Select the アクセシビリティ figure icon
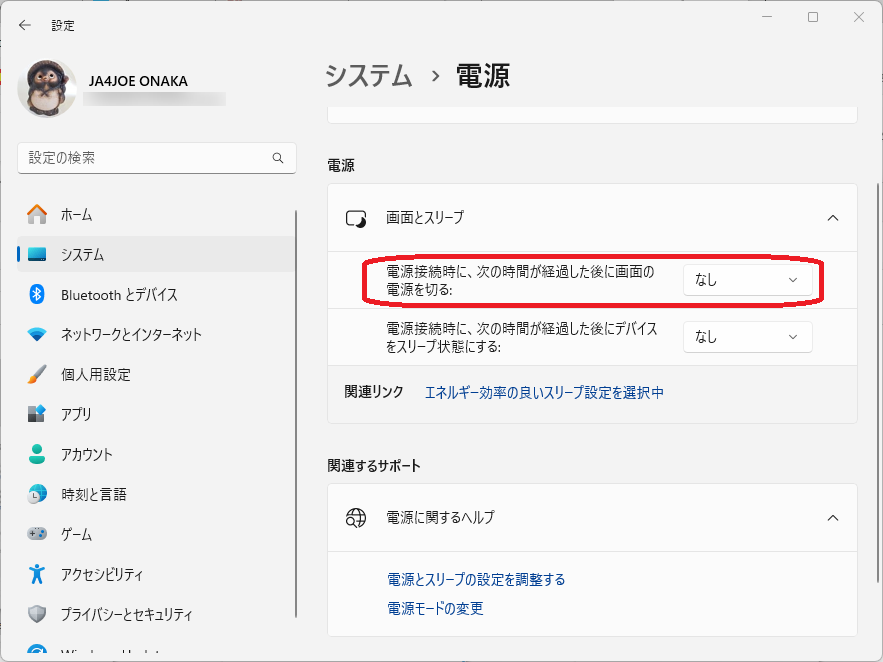Screen dimensions: 883x662 pyautogui.click(x=37, y=574)
